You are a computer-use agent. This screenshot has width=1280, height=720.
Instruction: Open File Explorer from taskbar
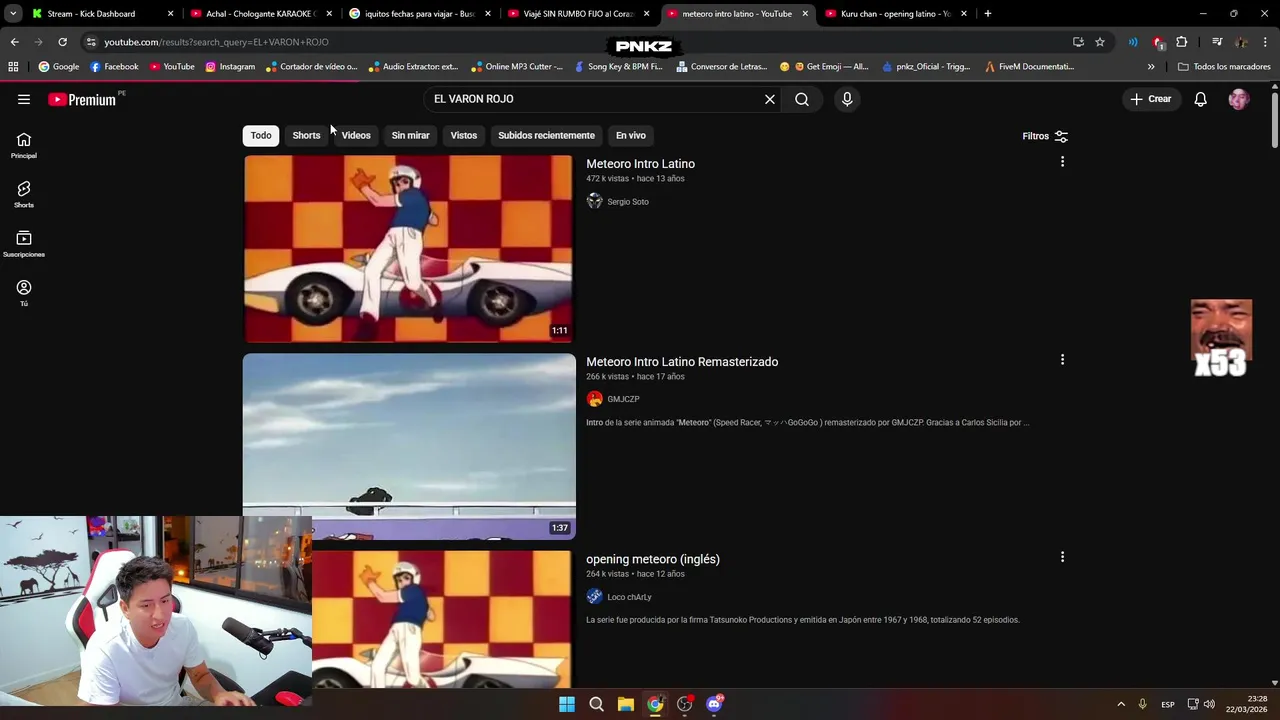coord(625,704)
